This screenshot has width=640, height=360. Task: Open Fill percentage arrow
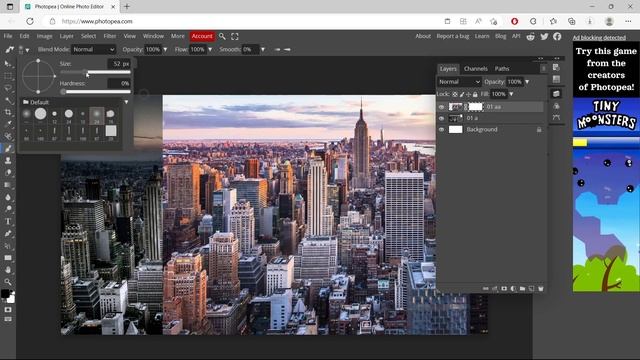tap(511, 94)
